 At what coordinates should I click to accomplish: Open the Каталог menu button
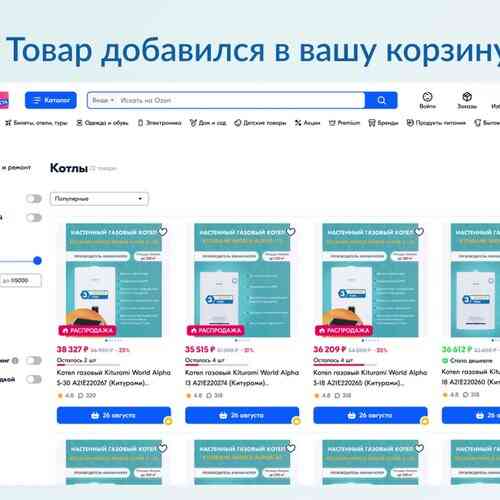[51, 100]
